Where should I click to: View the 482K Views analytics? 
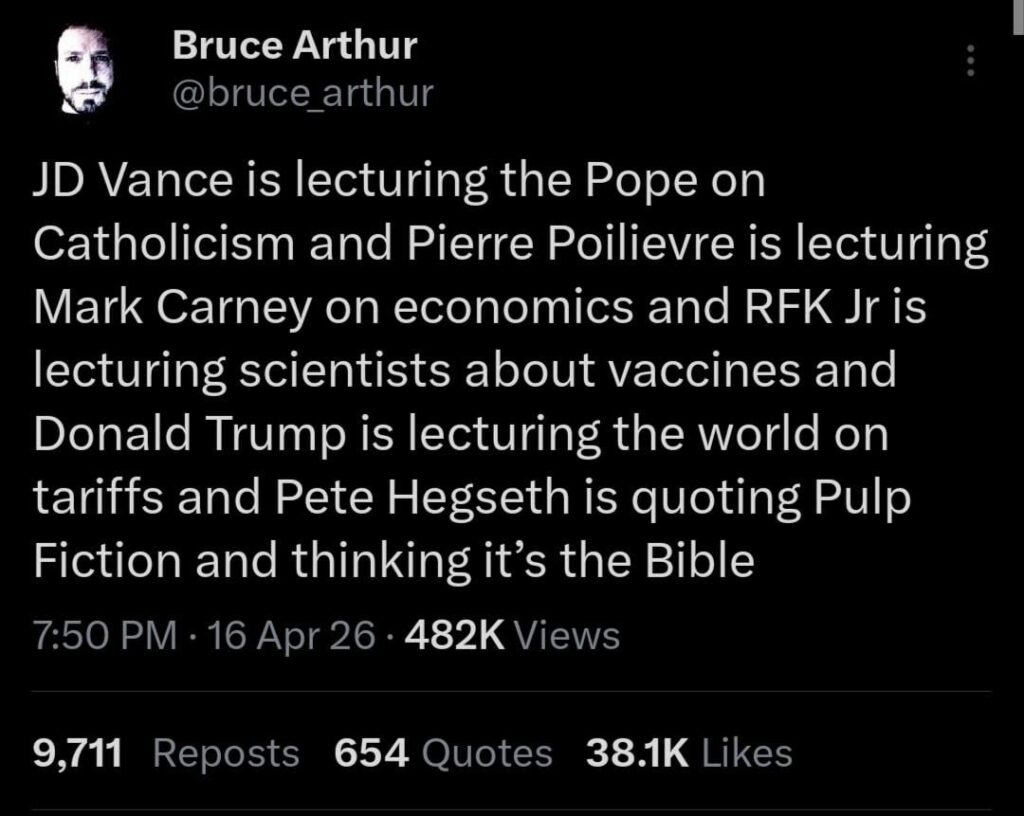click(x=508, y=635)
